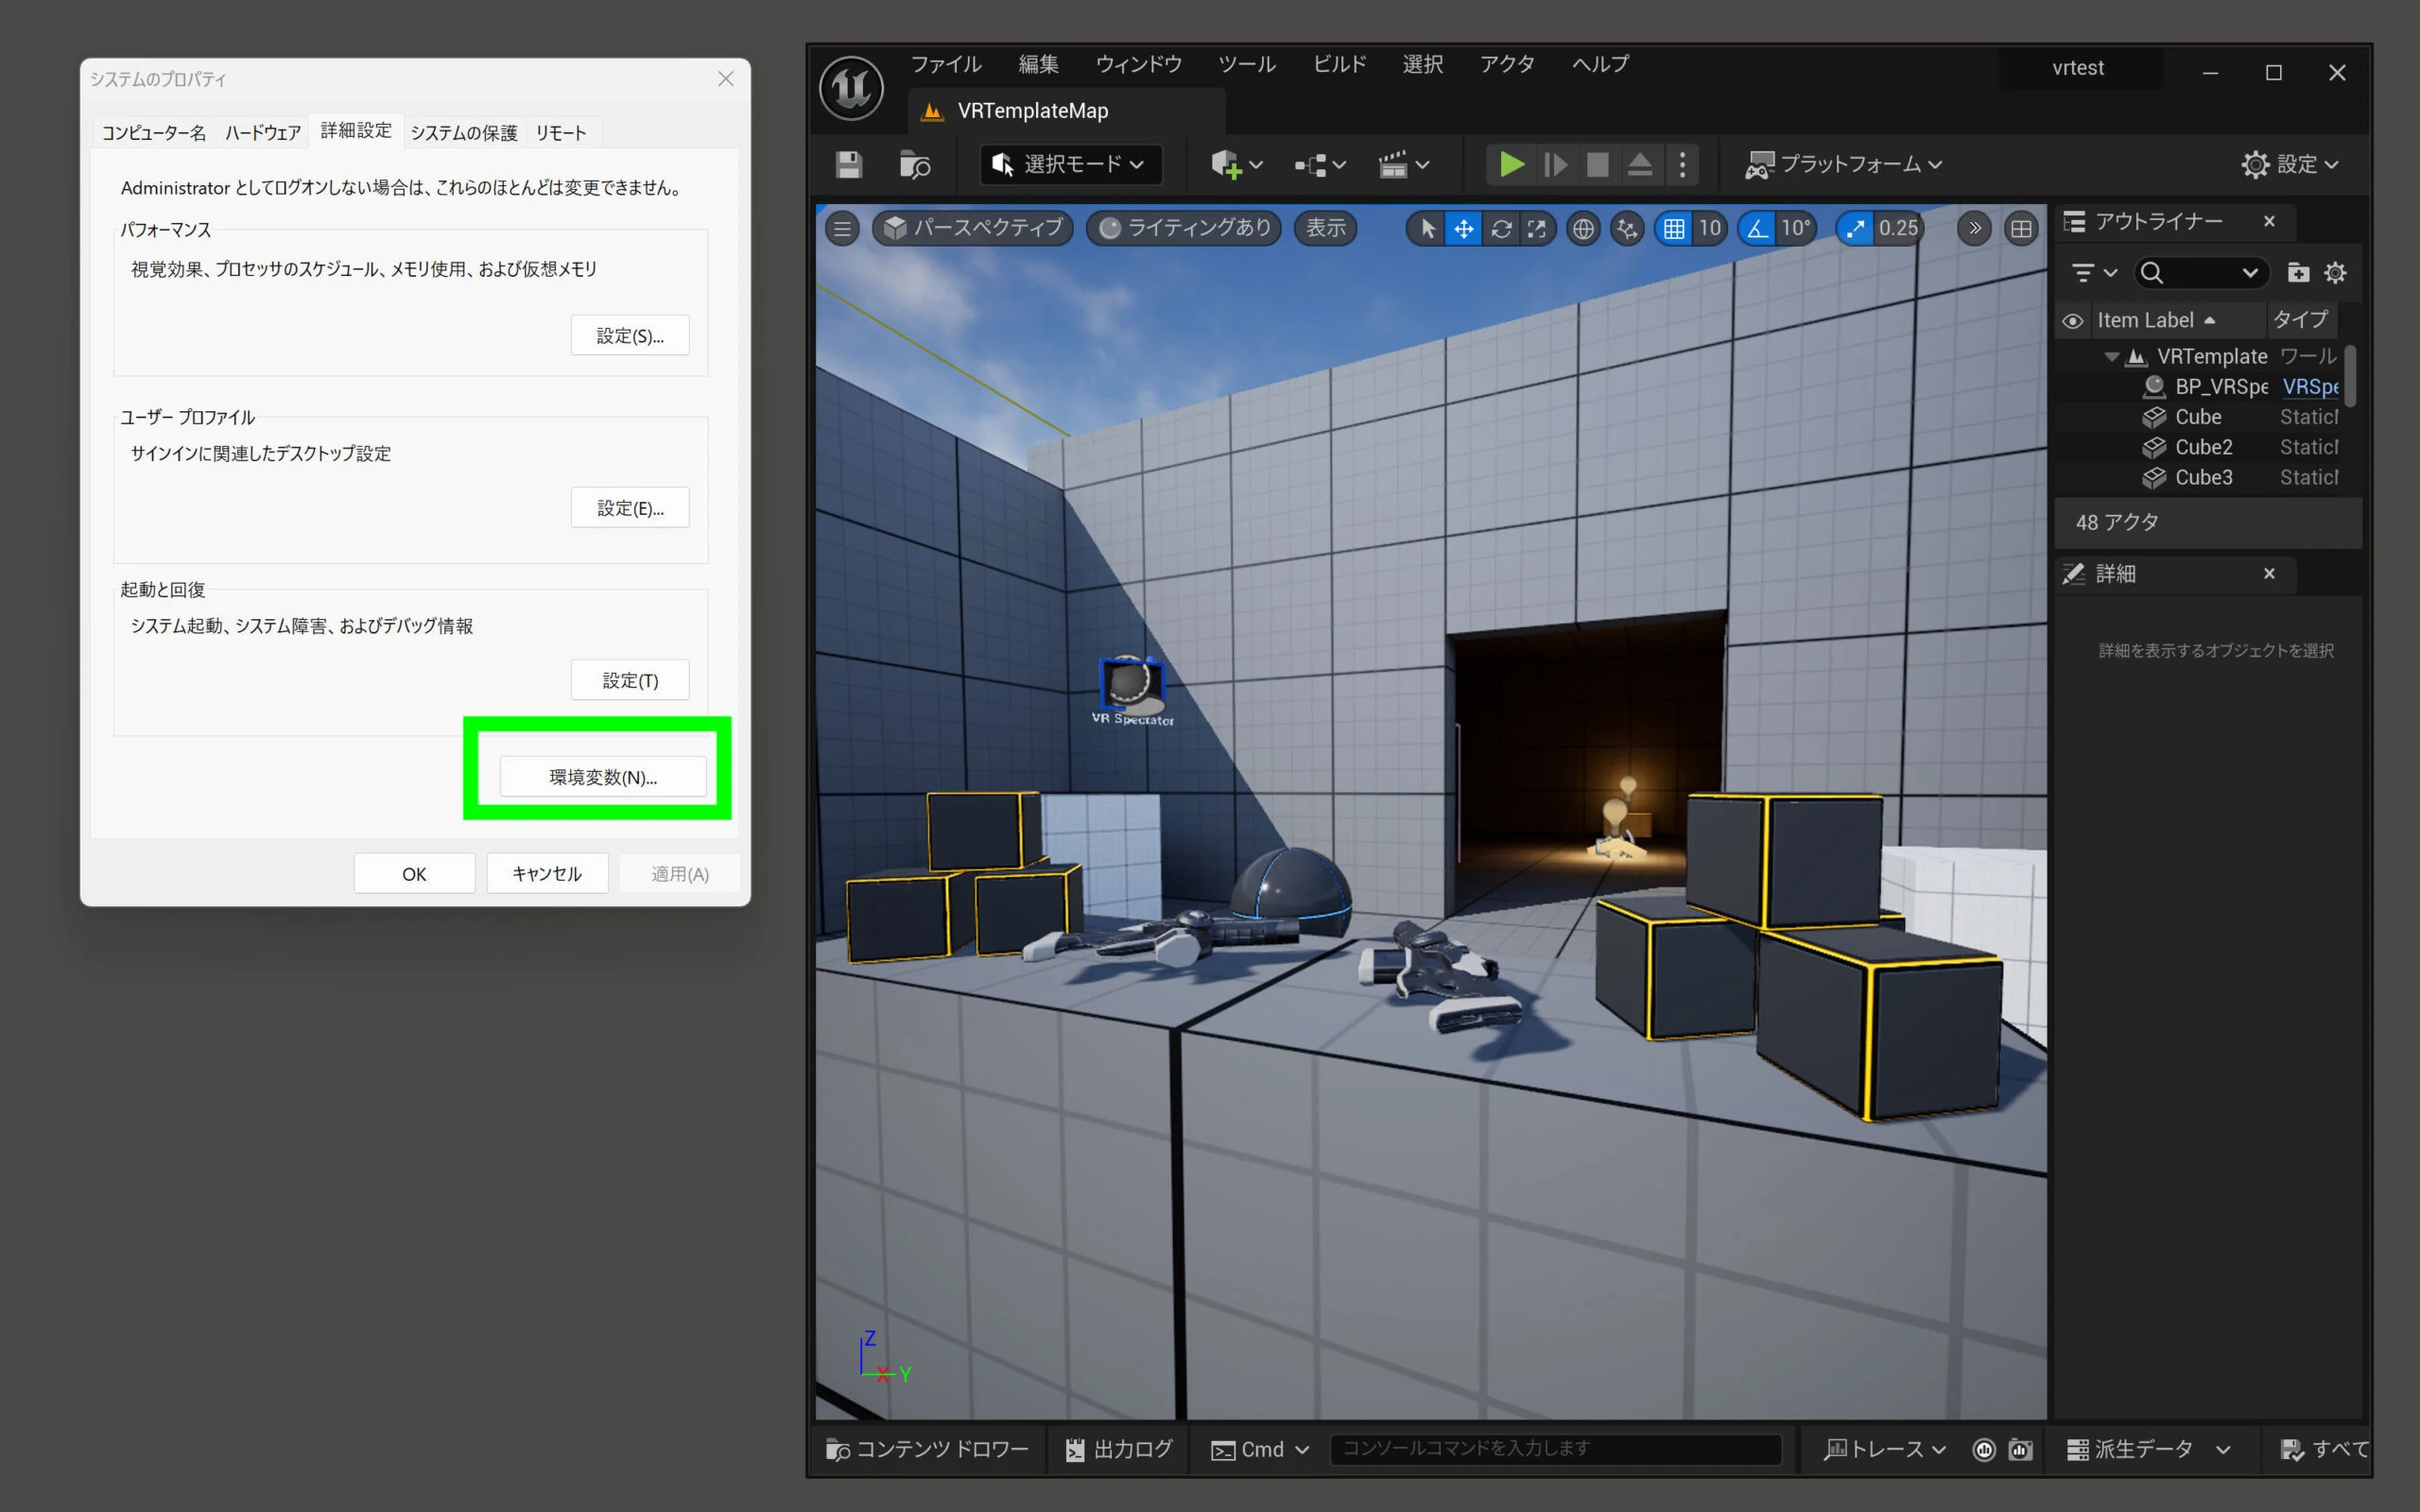Screen dimensions: 2420x1512
Task: Toggle rotation snapping angle icon
Action: 1758,229
